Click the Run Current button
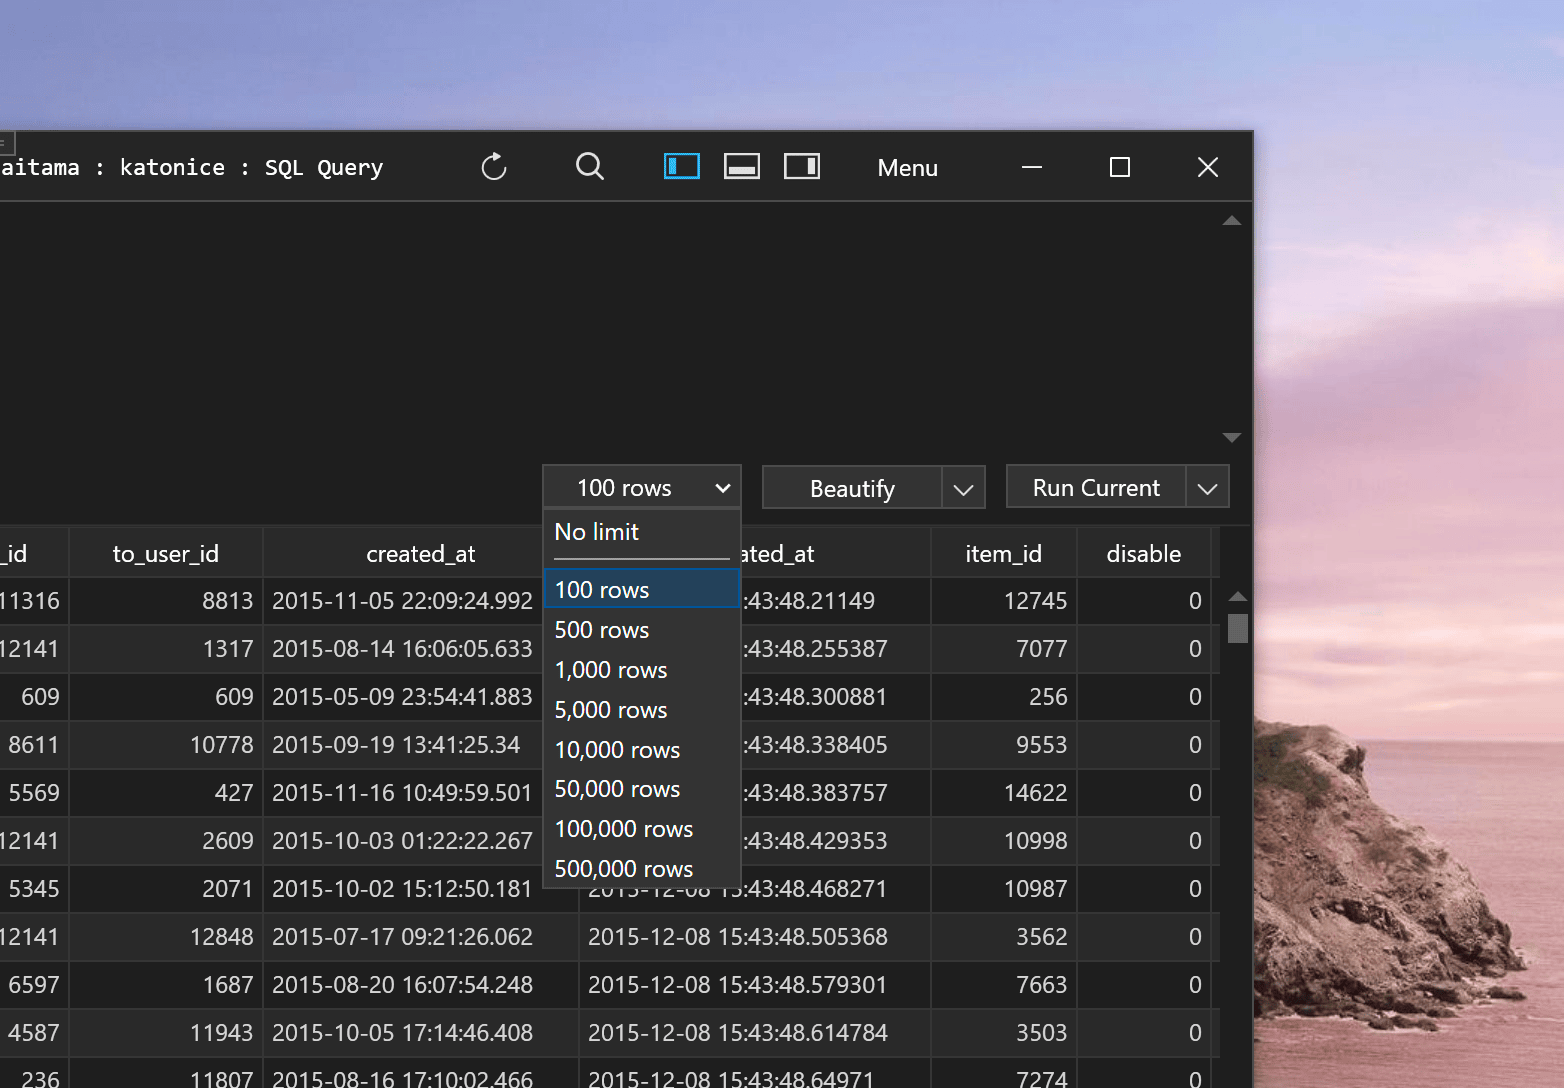 [x=1096, y=488]
